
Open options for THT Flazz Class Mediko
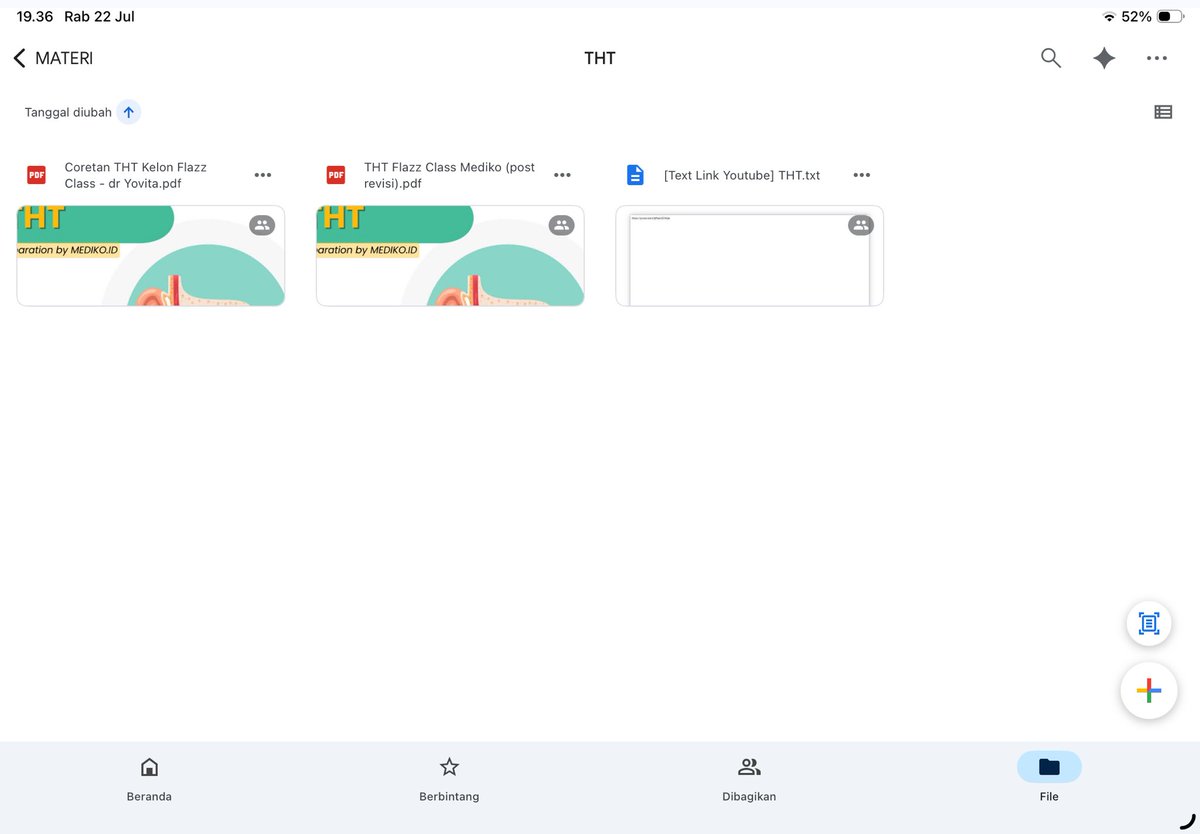(x=562, y=175)
